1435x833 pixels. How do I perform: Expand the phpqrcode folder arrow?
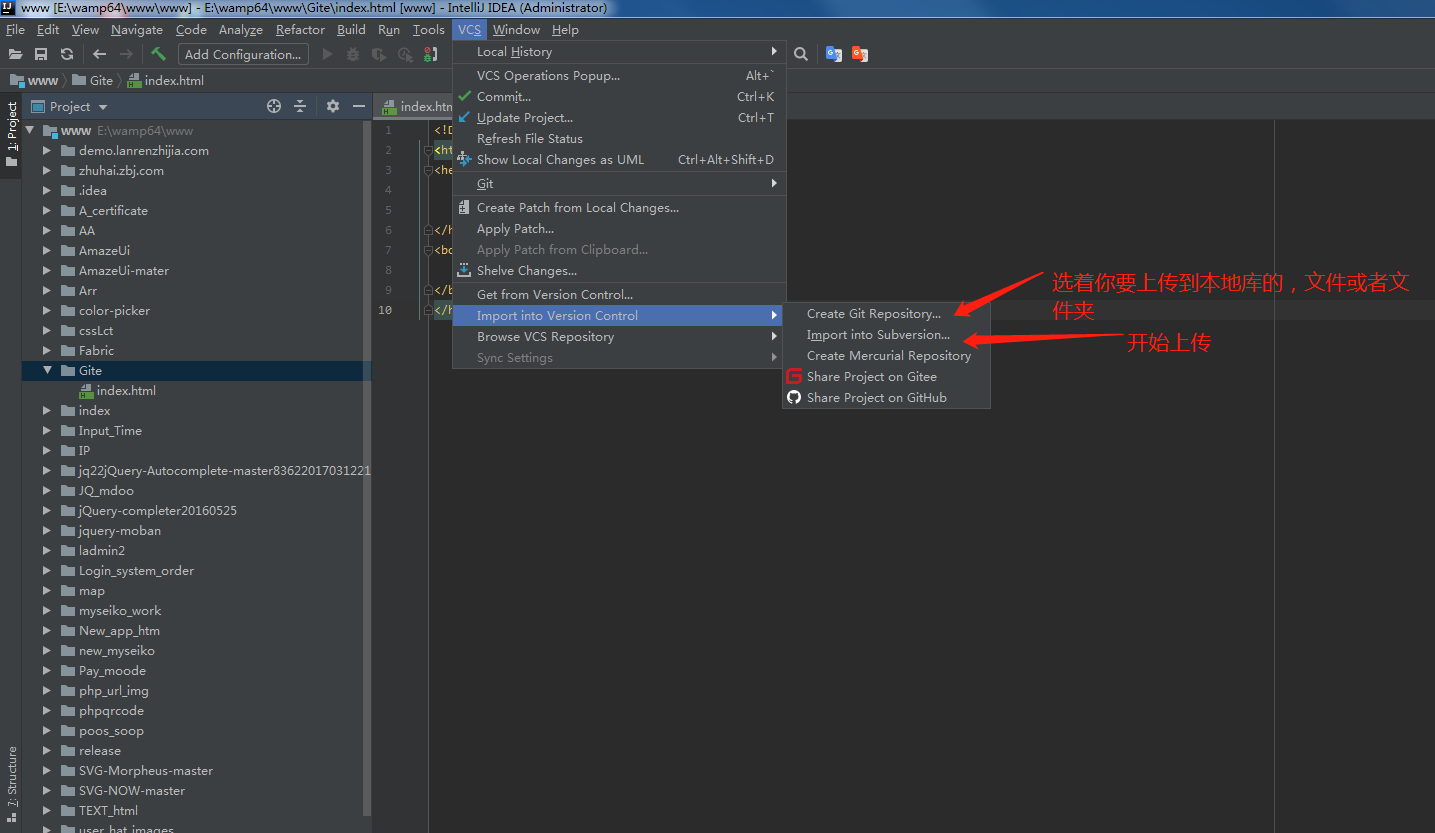tap(47, 710)
